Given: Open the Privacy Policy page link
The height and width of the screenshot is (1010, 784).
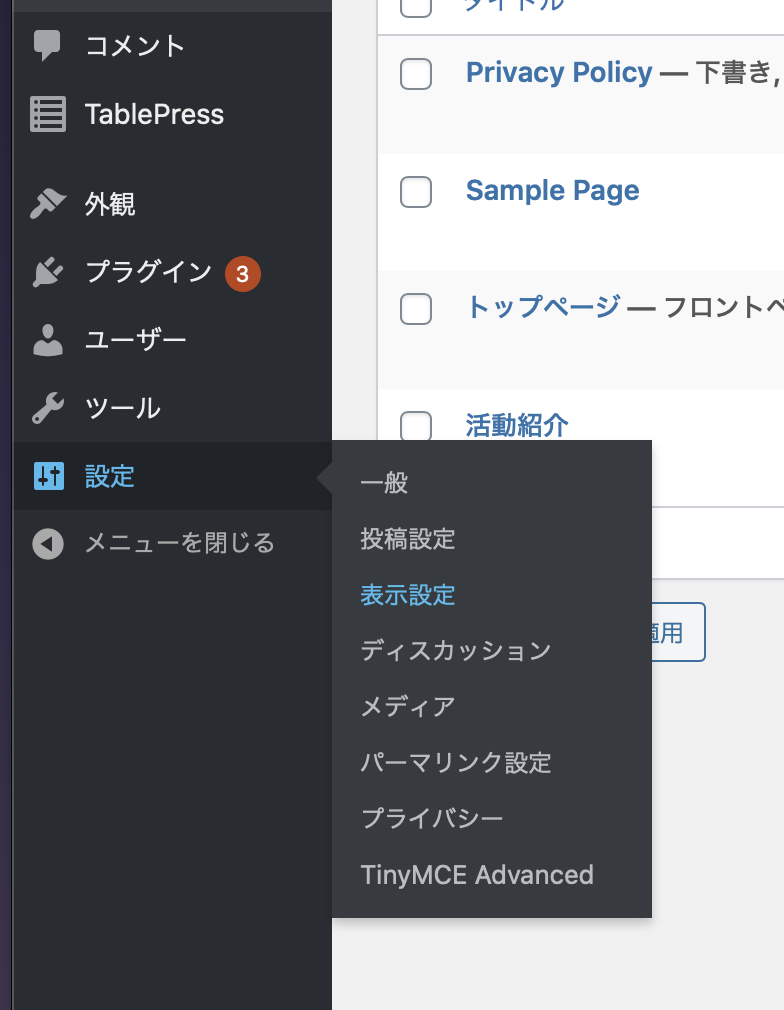Looking at the screenshot, I should coord(559,72).
